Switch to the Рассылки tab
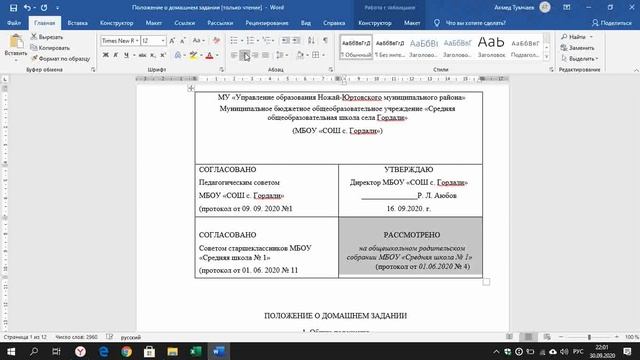640x360 pixels. [x=220, y=23]
